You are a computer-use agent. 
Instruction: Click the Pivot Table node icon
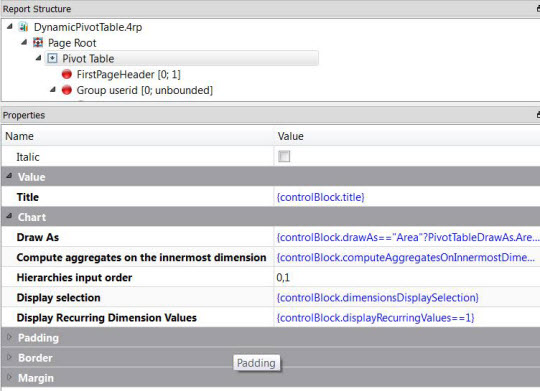click(x=52, y=58)
